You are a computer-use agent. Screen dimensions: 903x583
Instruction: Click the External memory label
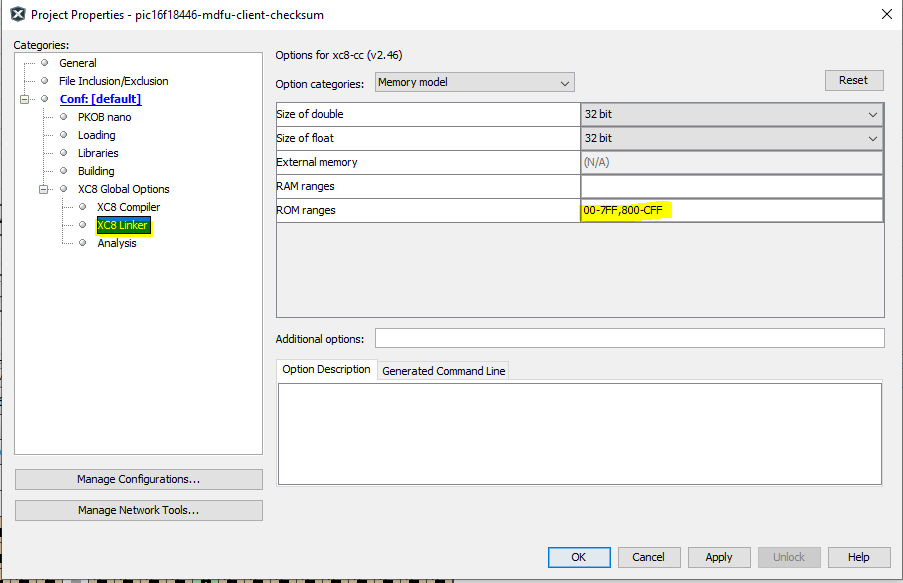point(317,162)
